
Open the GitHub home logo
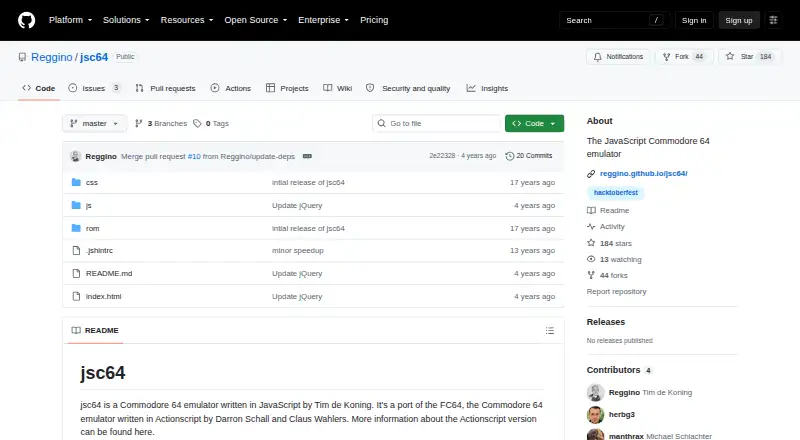(27, 20)
